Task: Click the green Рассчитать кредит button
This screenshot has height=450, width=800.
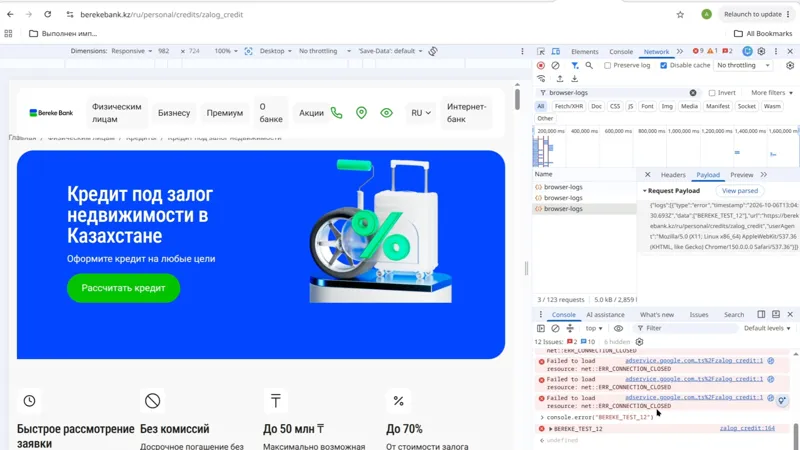Action: (x=123, y=288)
